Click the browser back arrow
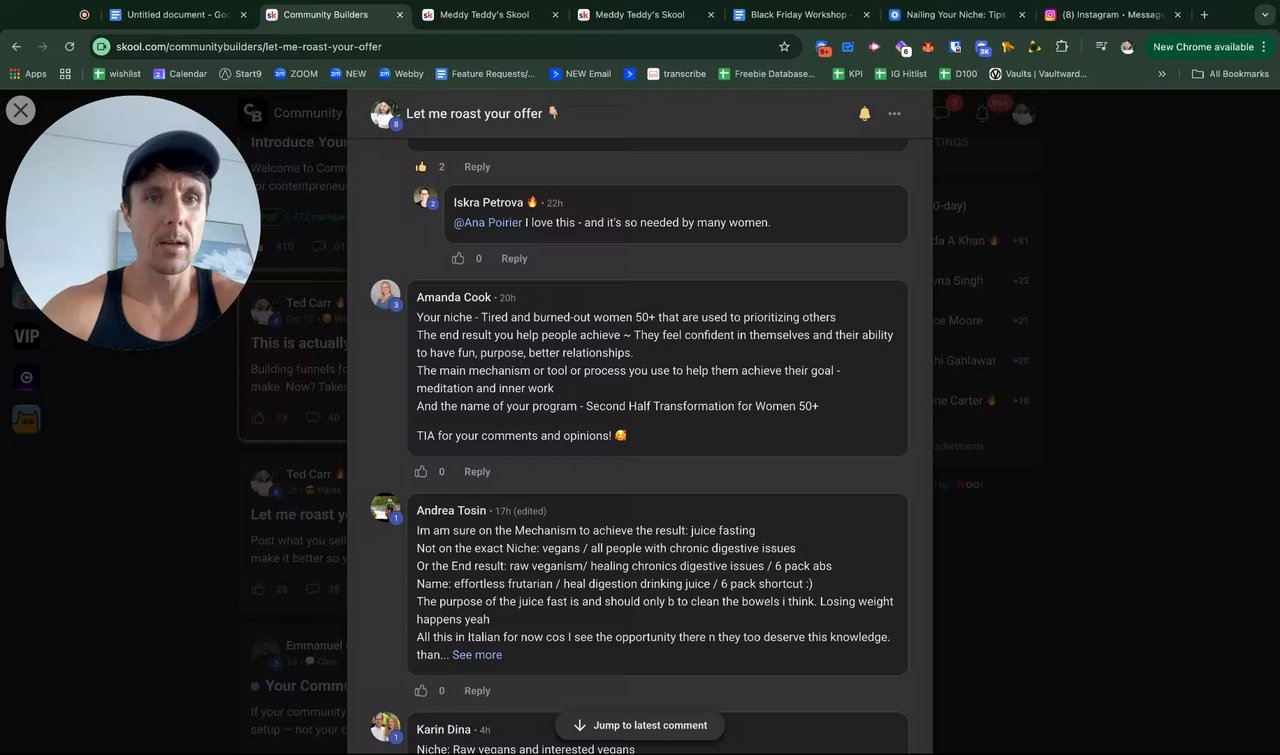The image size is (1280, 755). pos(16,47)
